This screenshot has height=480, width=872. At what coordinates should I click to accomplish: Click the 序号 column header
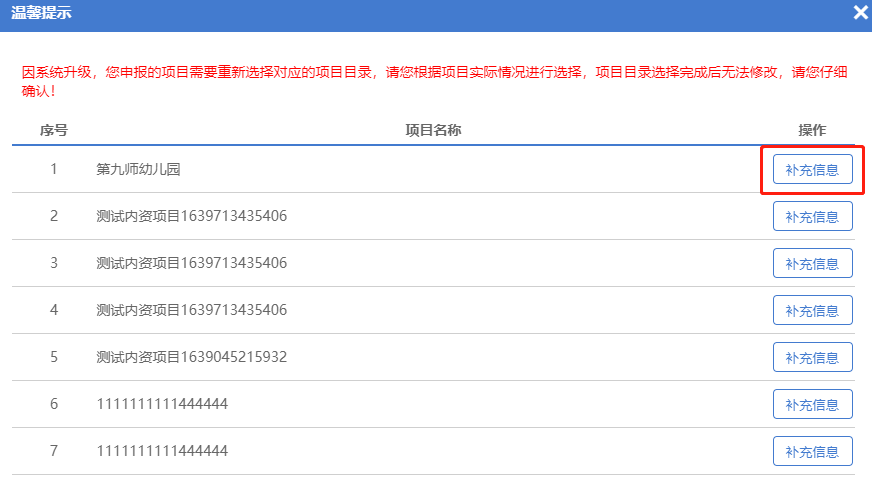54,131
